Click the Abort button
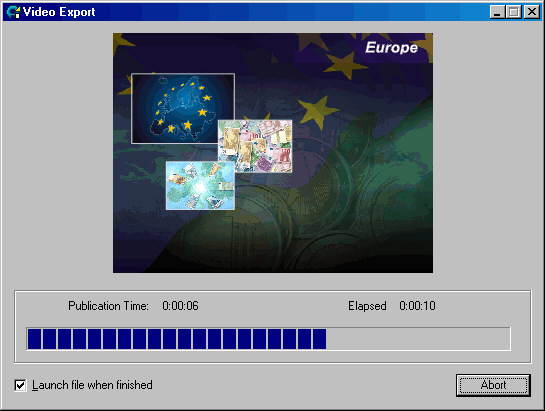Image resolution: width=545 pixels, height=411 pixels. (493, 385)
